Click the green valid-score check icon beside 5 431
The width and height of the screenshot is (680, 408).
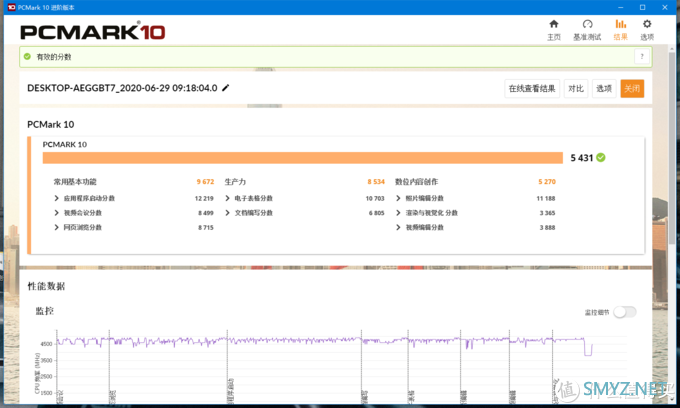tap(601, 158)
